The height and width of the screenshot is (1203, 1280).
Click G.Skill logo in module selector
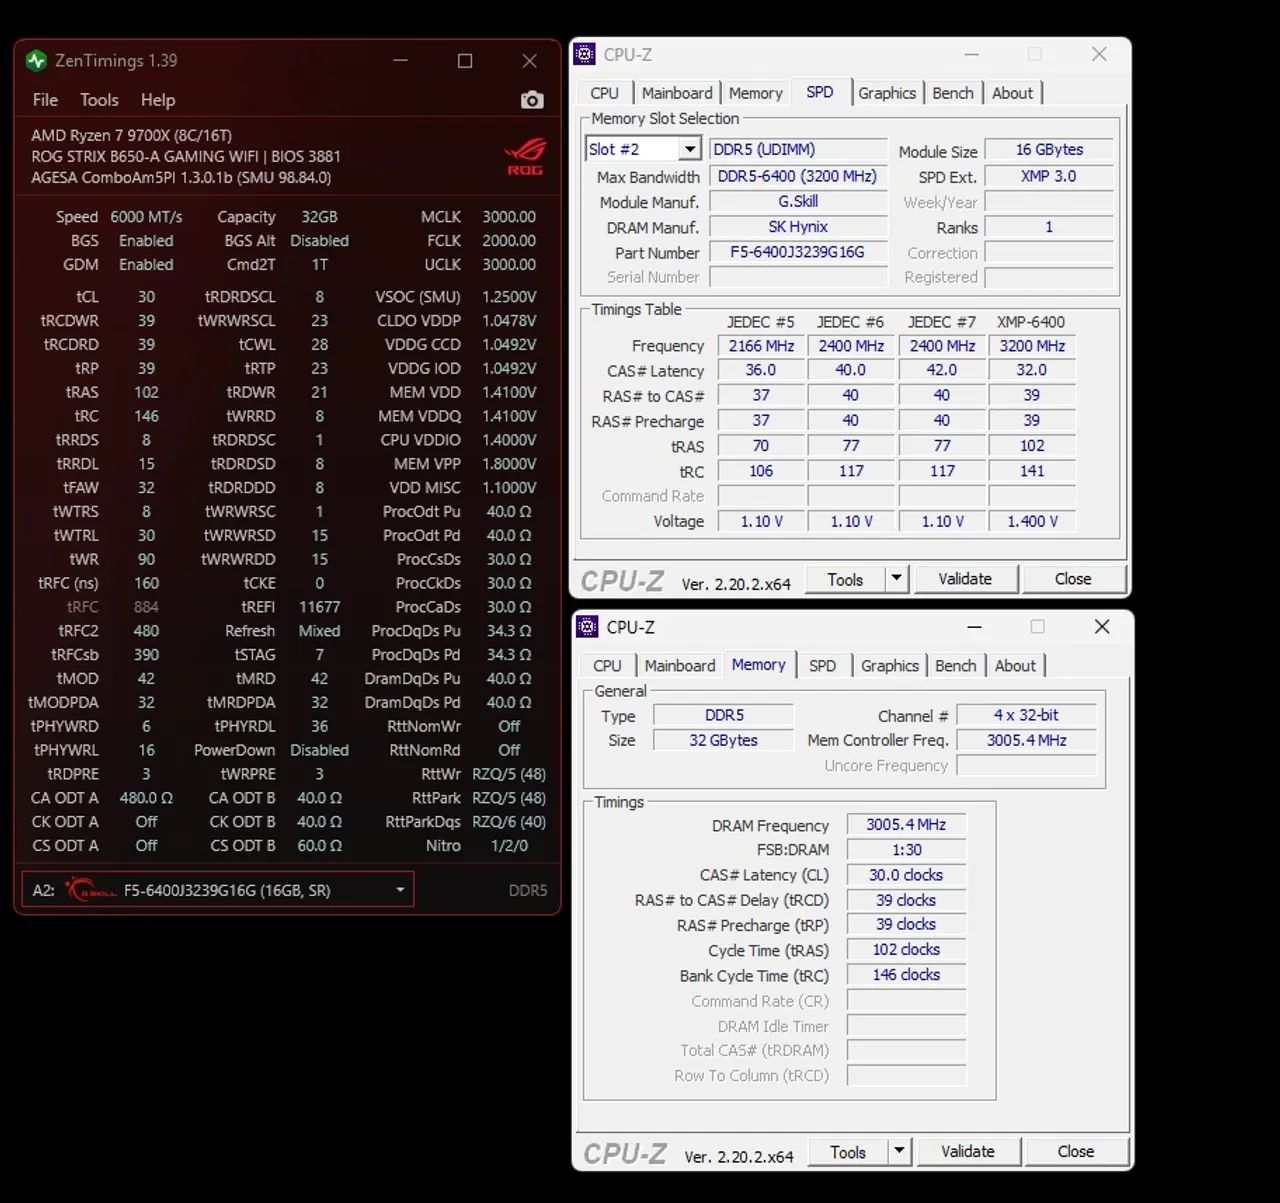pos(91,890)
